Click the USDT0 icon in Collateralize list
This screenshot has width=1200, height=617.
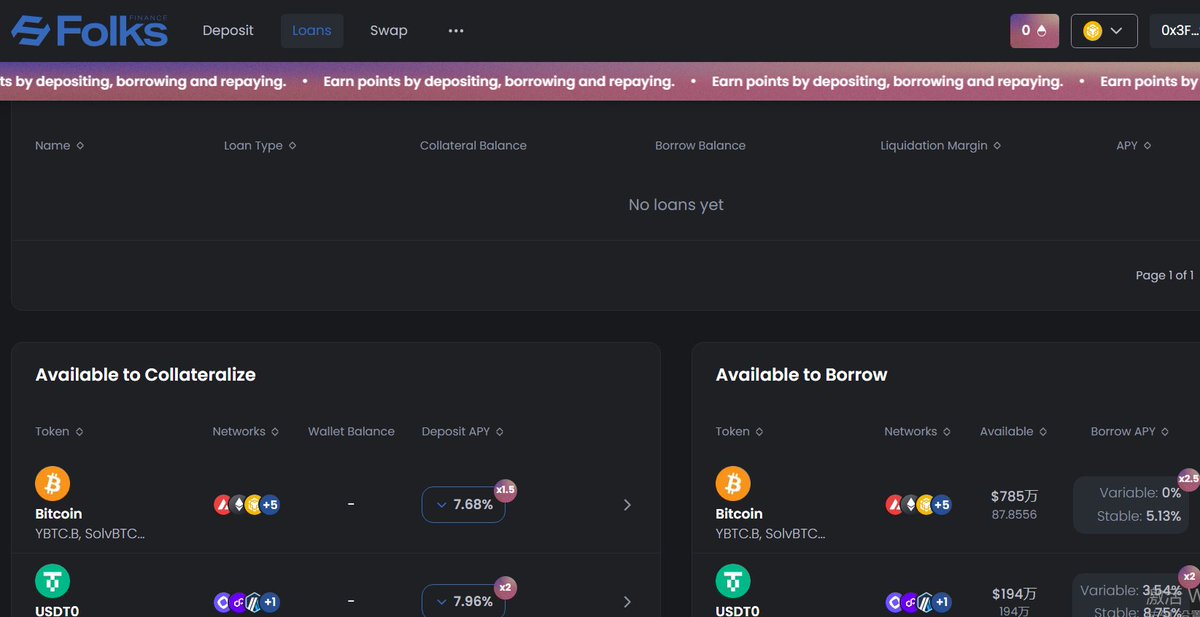53,582
